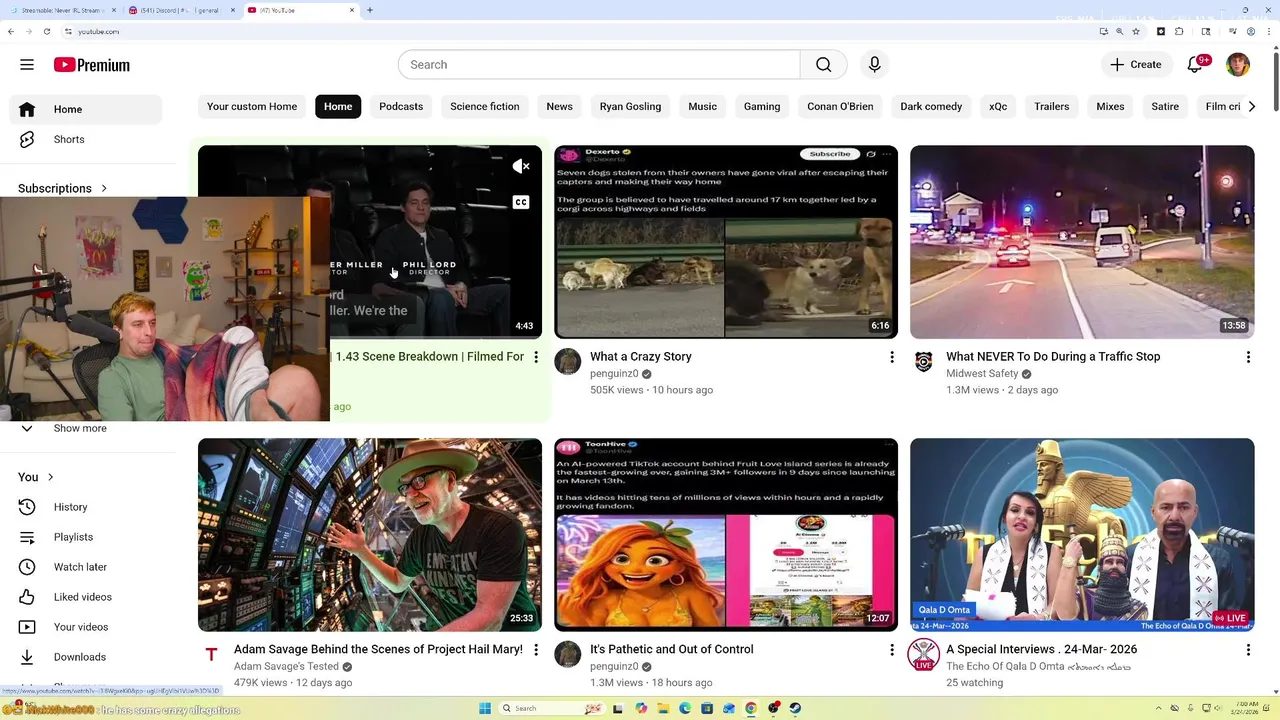This screenshot has width=1280, height=720.
Task: Select the Your custom Home chip
Action: tap(252, 106)
